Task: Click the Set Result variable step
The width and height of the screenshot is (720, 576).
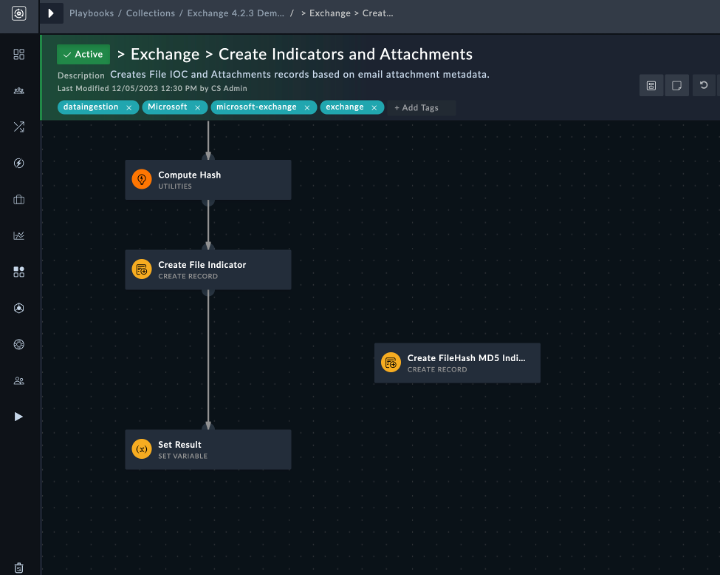Action: [208, 450]
